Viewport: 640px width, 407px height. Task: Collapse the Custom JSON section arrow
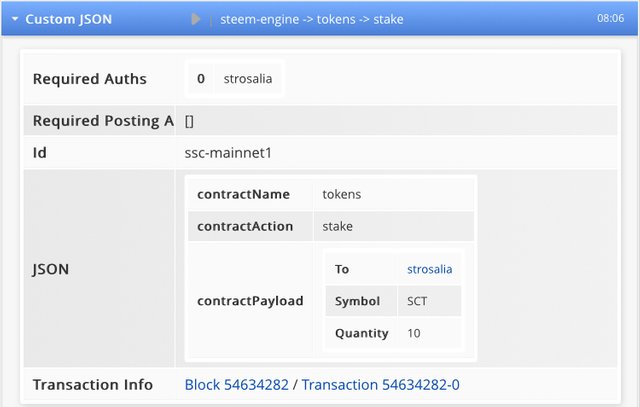(15, 19)
